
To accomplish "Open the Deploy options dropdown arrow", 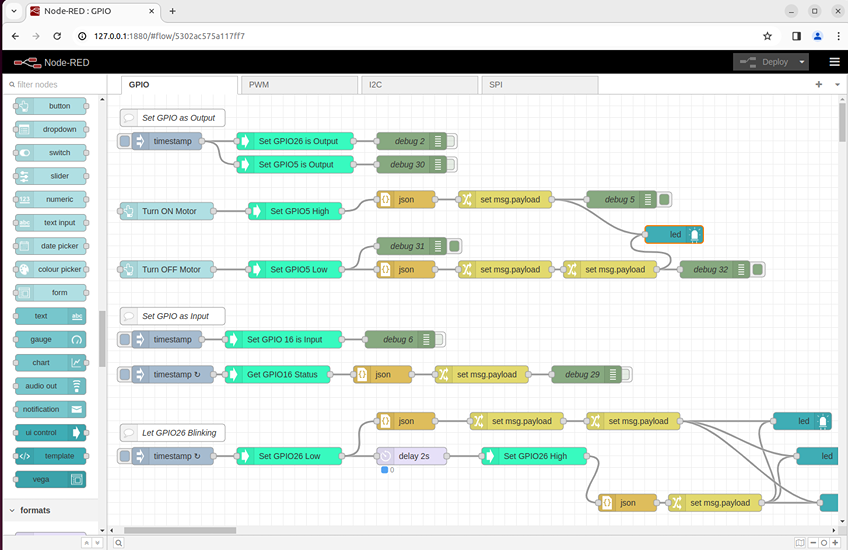I will (x=802, y=62).
